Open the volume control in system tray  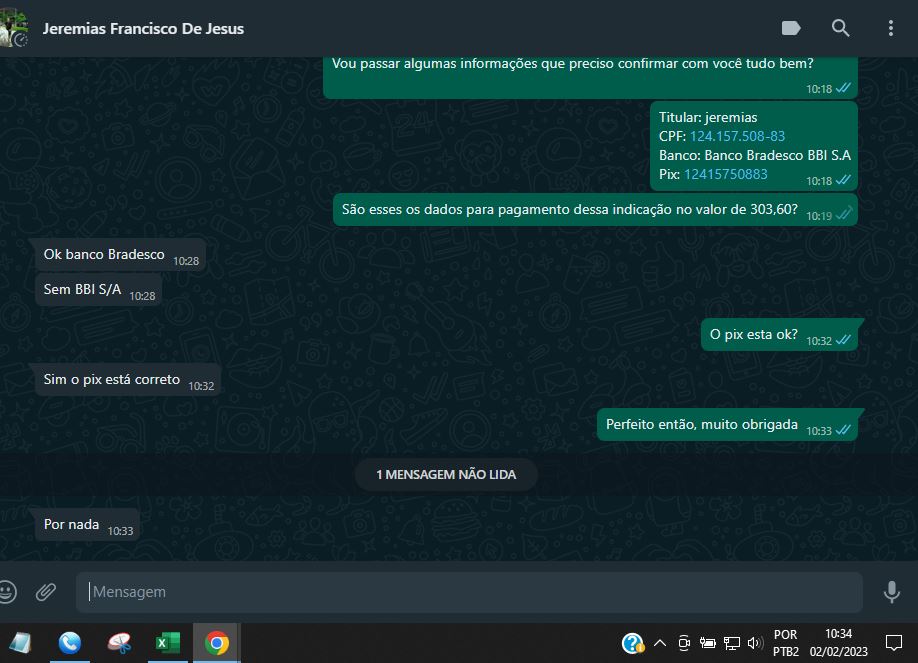(757, 643)
